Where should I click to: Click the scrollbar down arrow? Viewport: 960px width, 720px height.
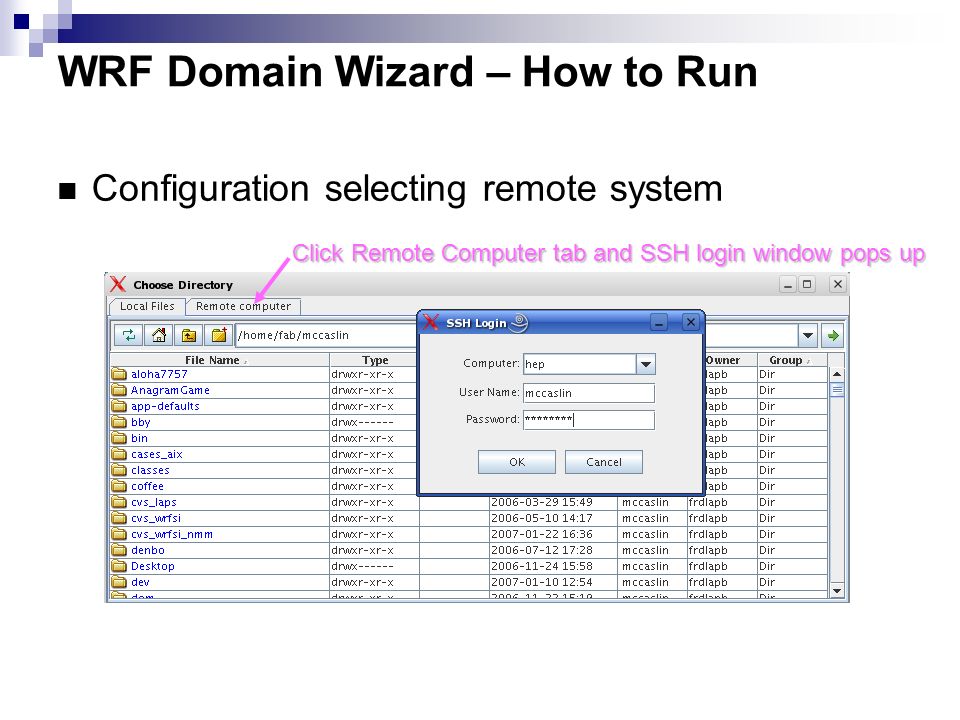(x=837, y=591)
